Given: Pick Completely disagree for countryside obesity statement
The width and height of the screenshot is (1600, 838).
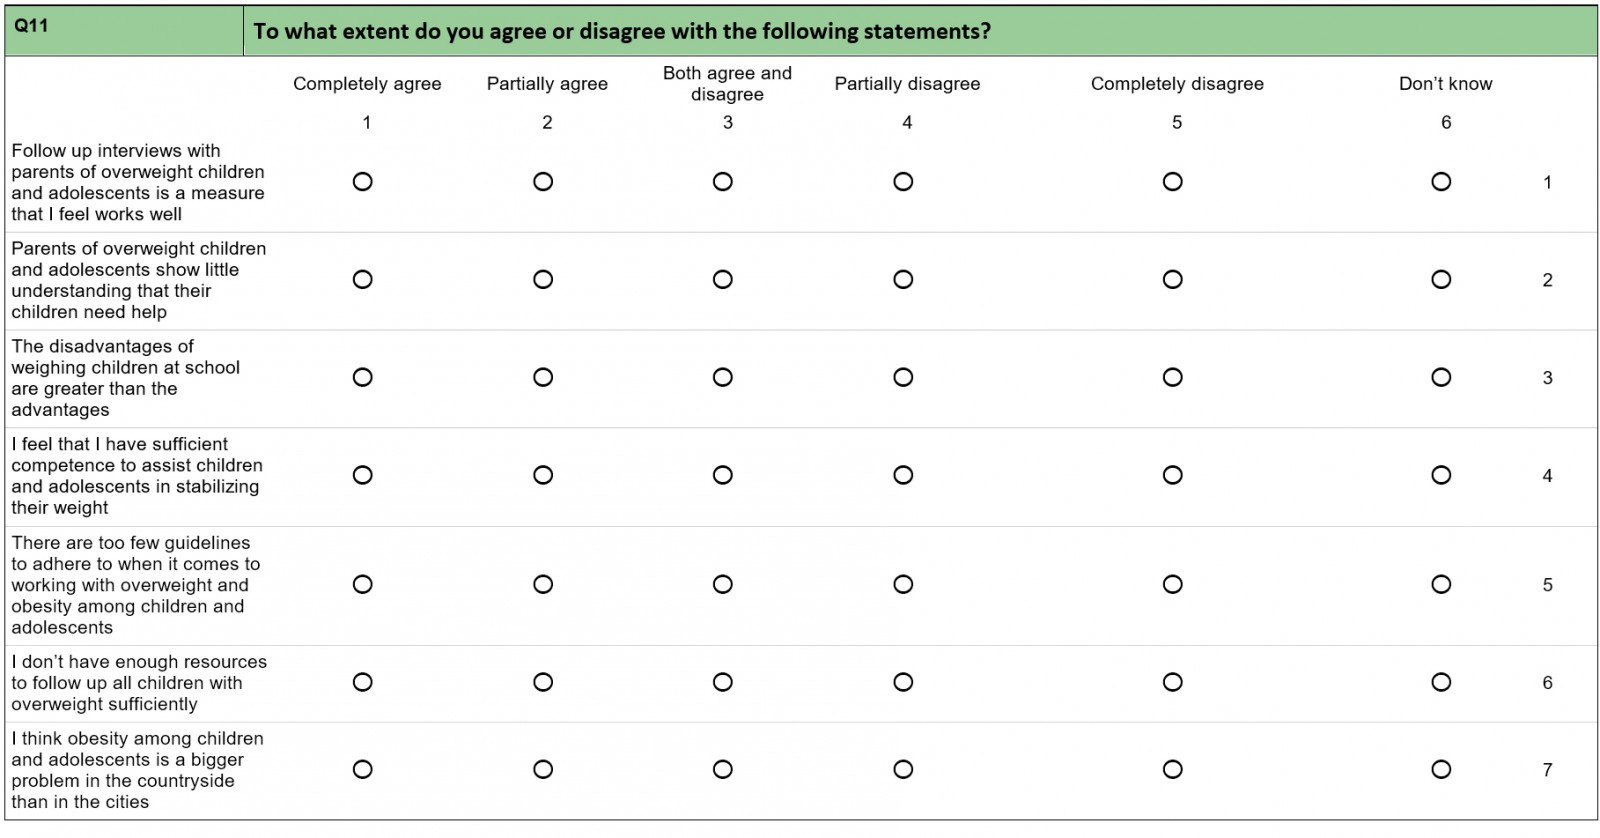Looking at the screenshot, I should (1173, 769).
